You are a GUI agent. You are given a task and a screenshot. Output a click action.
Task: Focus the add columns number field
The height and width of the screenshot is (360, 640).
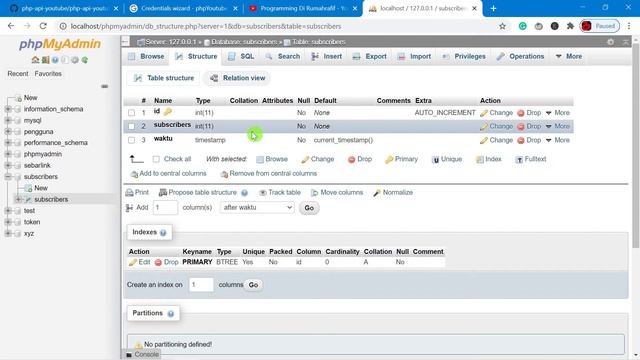tap(165, 208)
